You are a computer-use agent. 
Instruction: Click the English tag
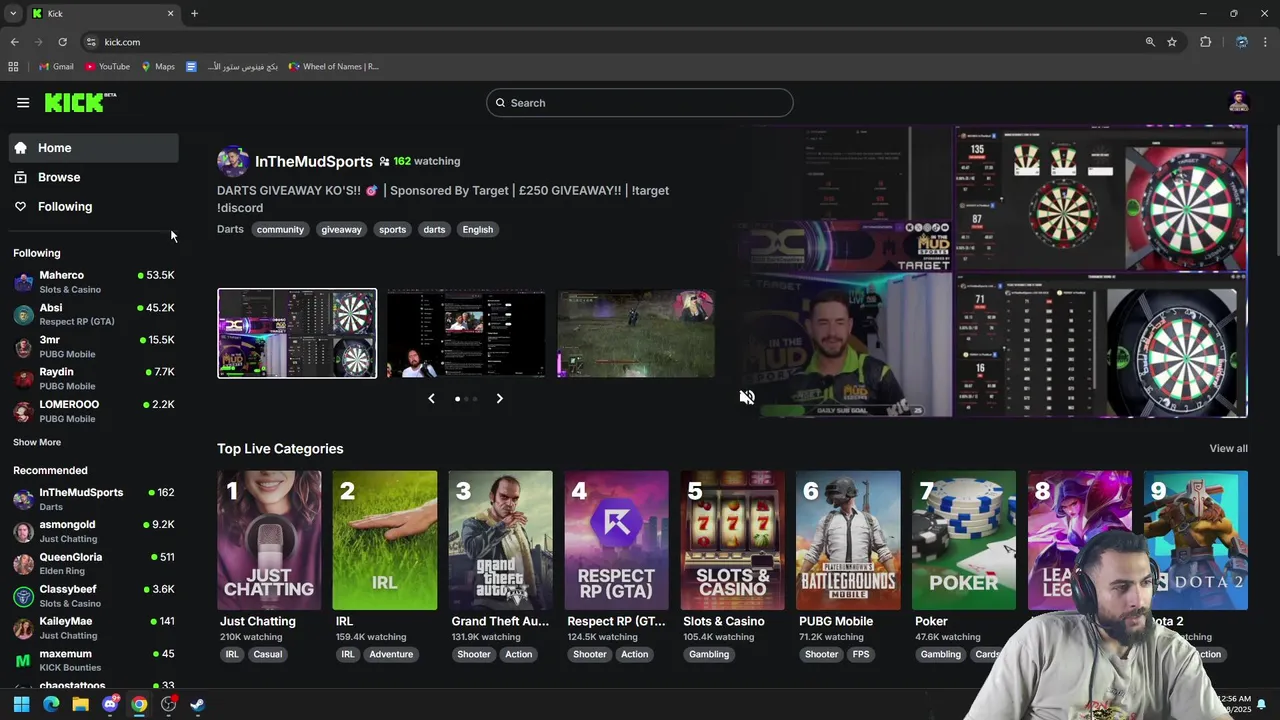point(477,229)
